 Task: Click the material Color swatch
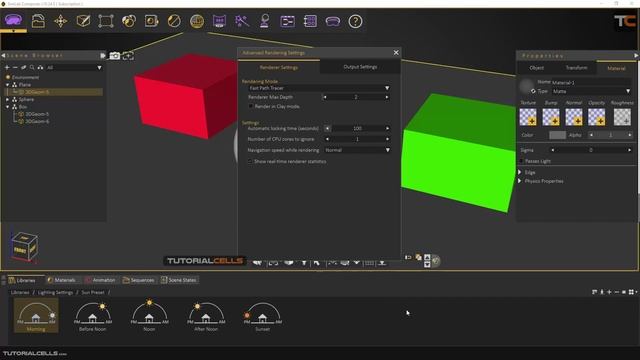(557, 135)
